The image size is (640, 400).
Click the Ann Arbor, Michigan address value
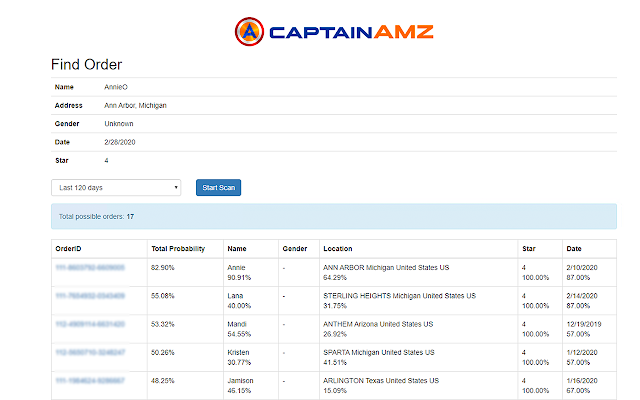(135, 105)
